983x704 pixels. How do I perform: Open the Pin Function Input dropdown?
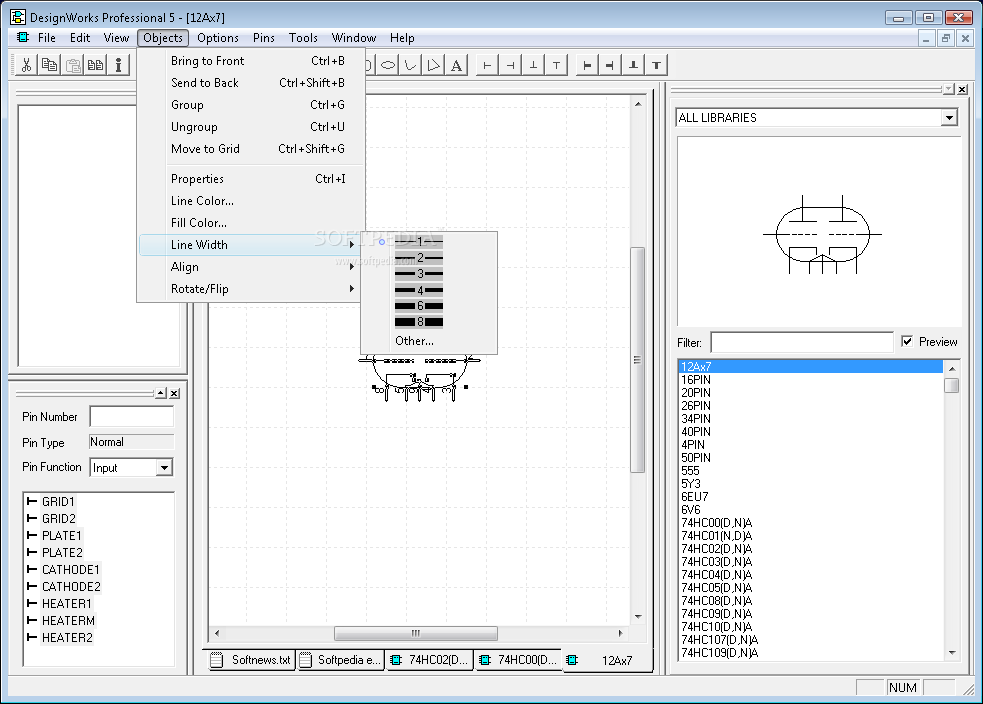pos(164,468)
